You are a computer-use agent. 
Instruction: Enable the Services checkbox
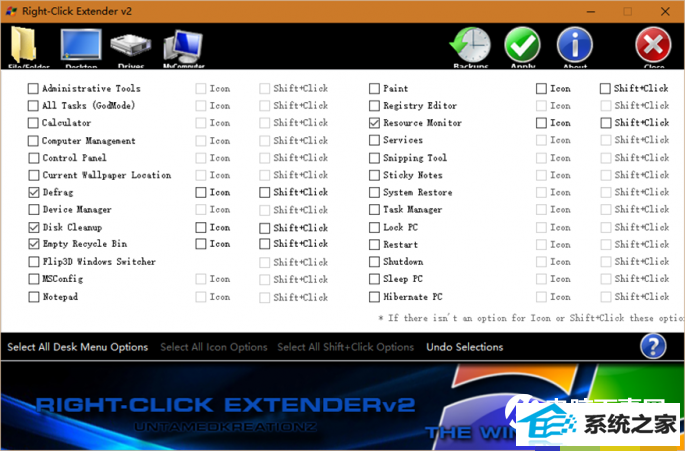point(374,140)
